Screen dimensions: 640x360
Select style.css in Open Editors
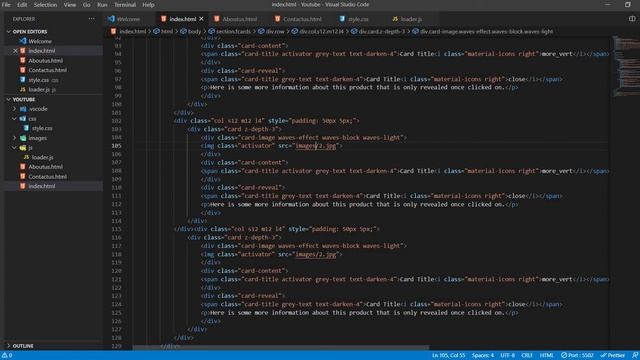[38, 80]
